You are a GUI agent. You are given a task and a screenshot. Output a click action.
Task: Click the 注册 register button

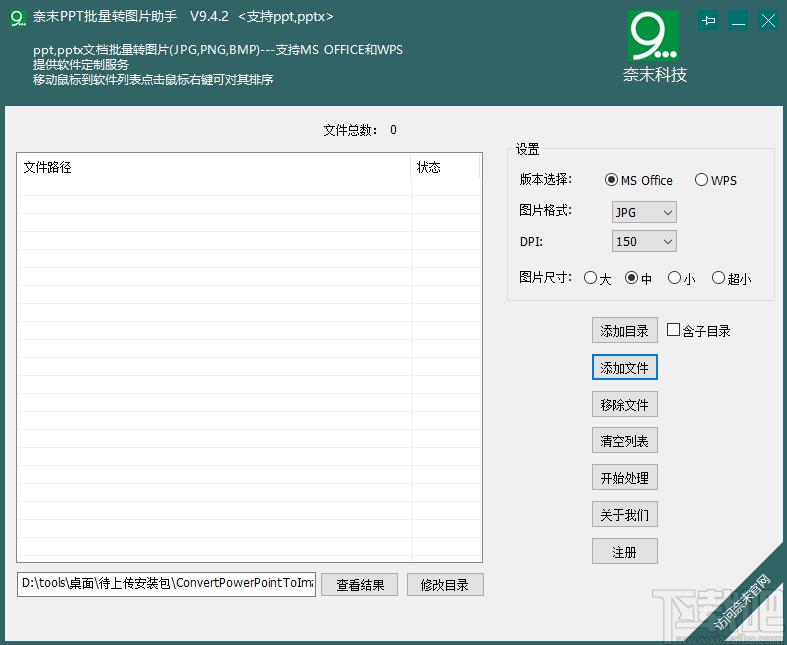[x=624, y=552]
